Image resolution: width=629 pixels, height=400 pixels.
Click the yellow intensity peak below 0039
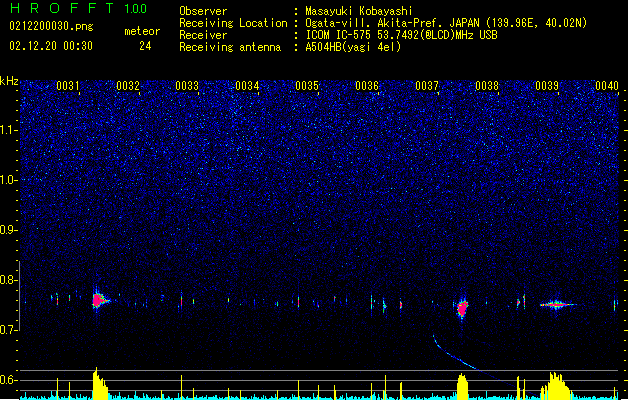pyautogui.click(x=557, y=386)
